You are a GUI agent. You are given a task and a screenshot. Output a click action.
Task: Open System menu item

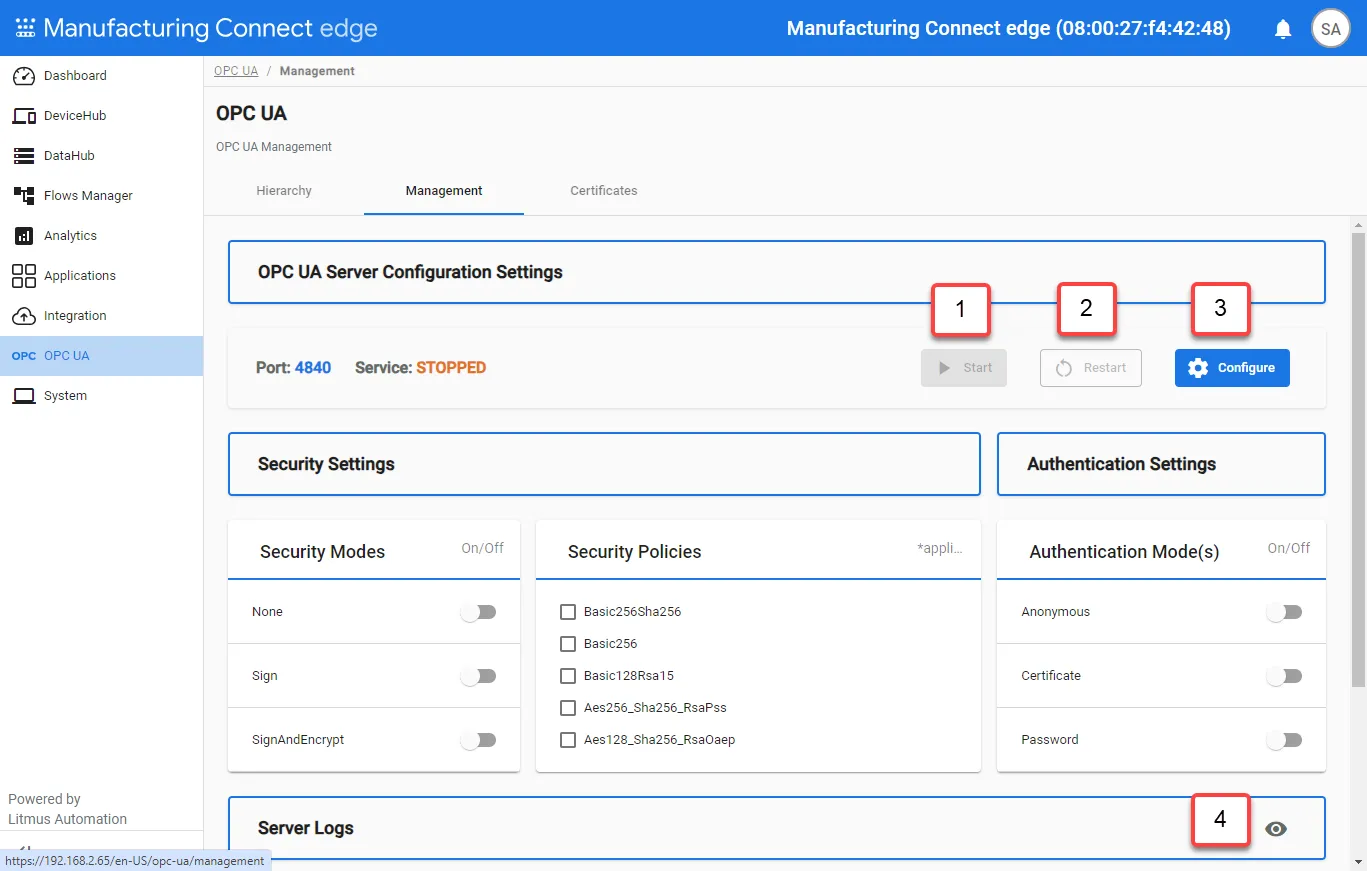[101, 396]
